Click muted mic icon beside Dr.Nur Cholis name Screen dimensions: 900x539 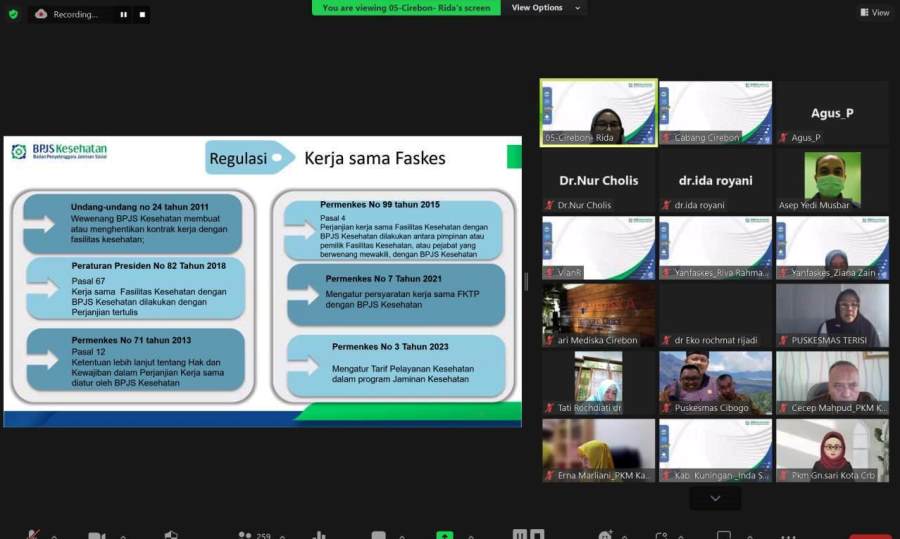click(549, 205)
